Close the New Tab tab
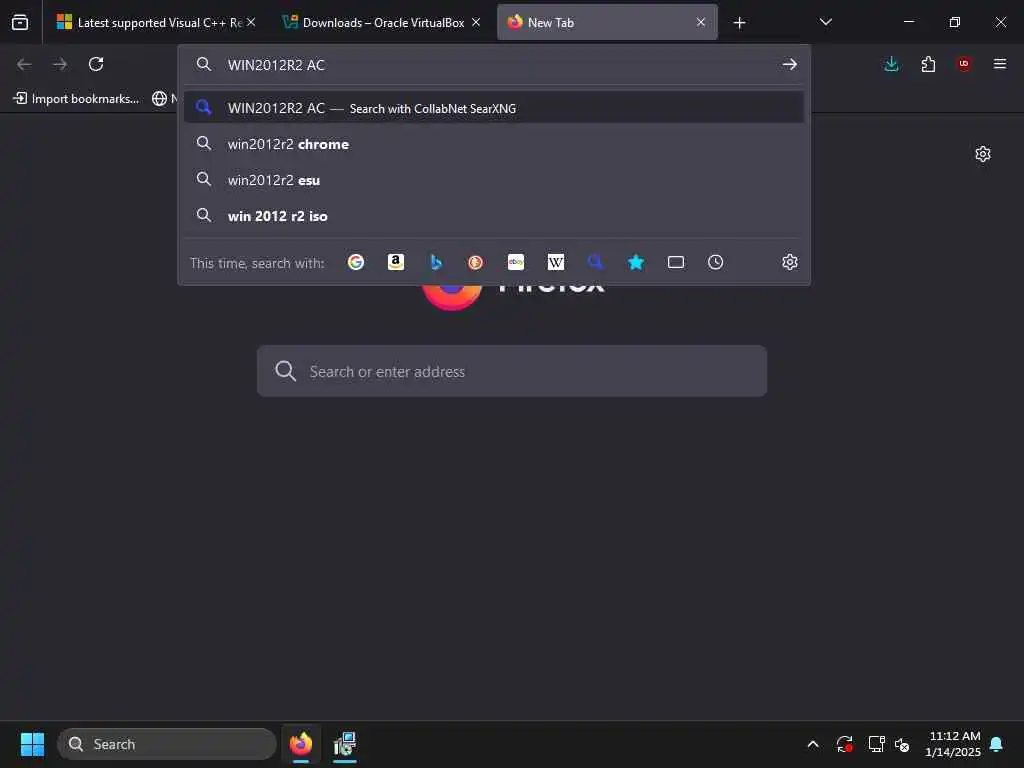The width and height of the screenshot is (1024, 768). (x=701, y=22)
